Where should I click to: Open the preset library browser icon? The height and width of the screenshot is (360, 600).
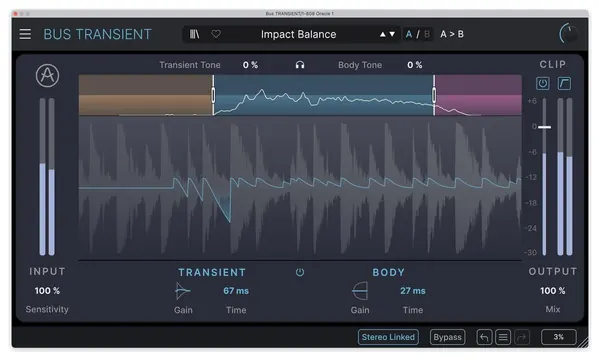[x=194, y=34]
